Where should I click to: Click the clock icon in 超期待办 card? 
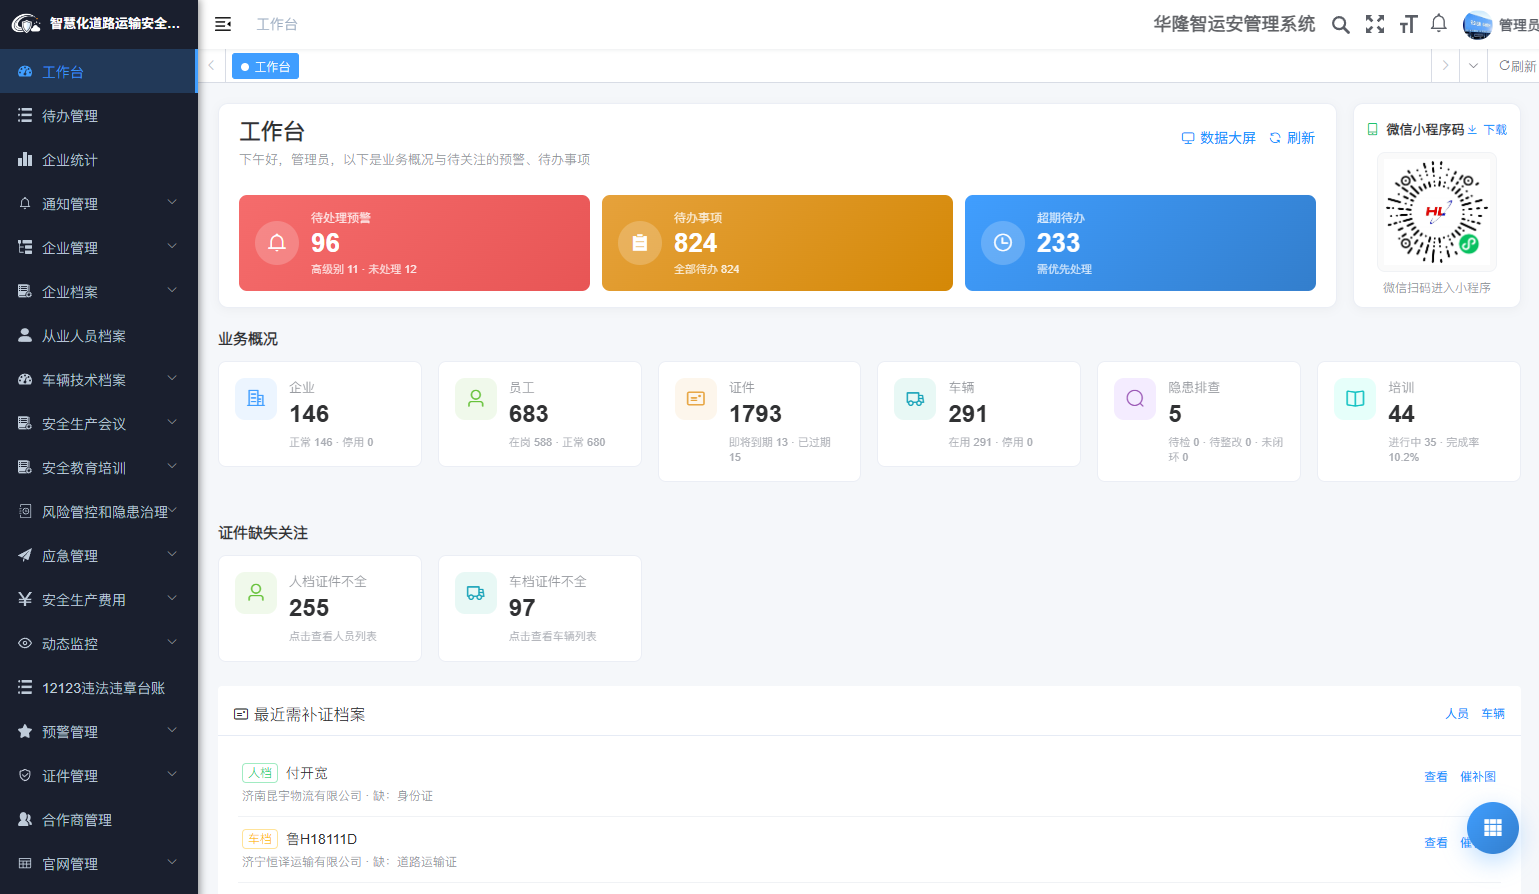pos(1003,243)
